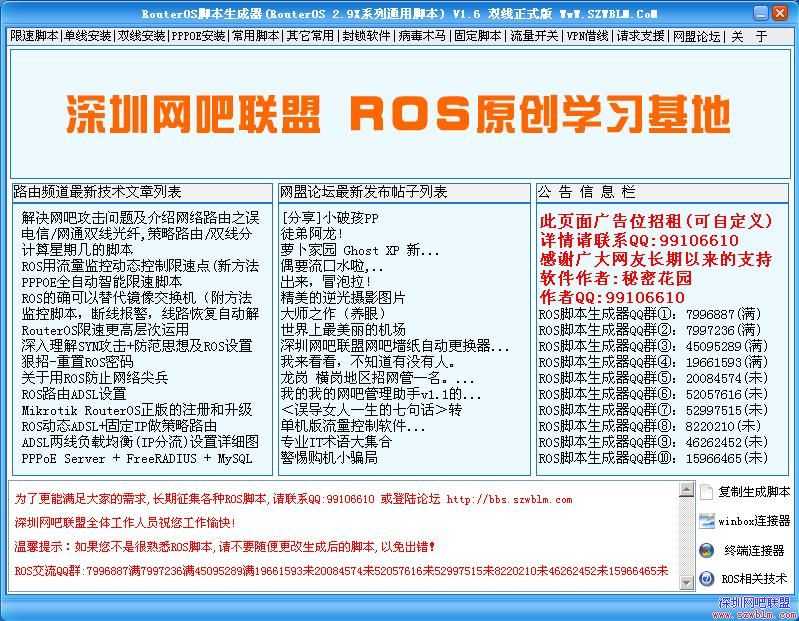Viewport: 799px width, 621px height.
Task: Open article PPPOE全自动智能限速脚本
Action: 102,282
